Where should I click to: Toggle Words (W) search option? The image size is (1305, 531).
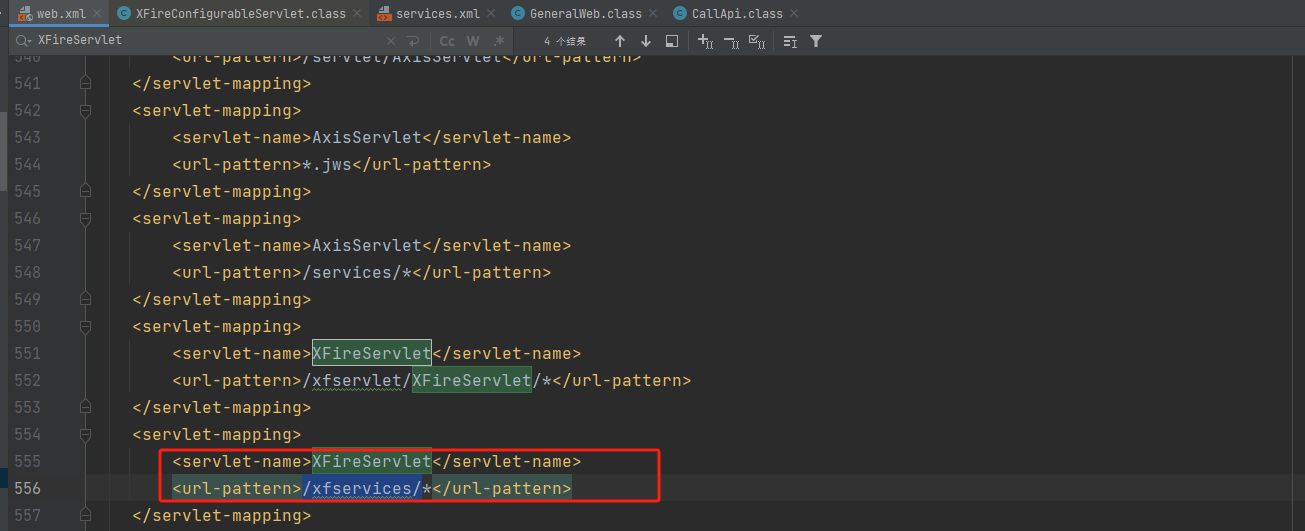[473, 41]
